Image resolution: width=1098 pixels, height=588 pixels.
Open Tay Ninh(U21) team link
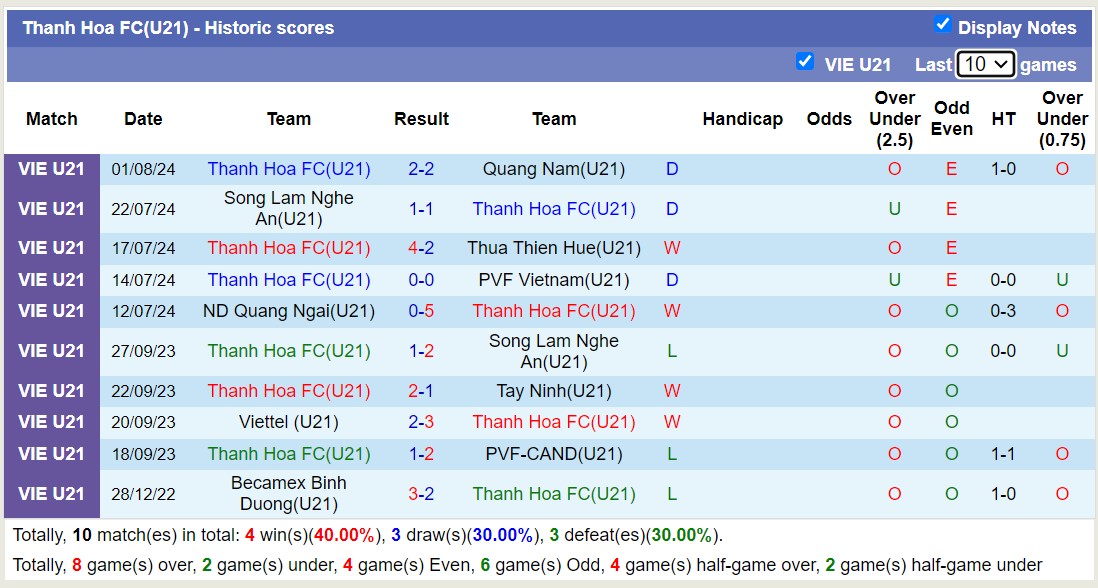[554, 391]
